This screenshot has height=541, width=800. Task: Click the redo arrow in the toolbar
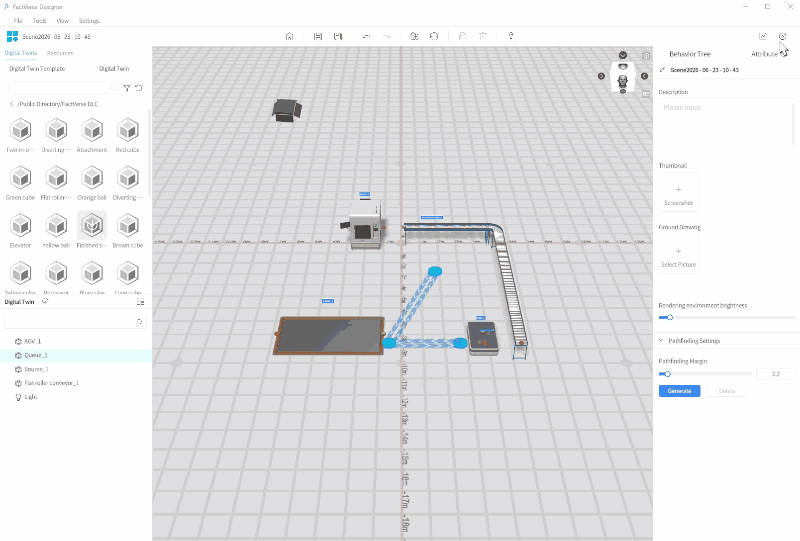pos(386,36)
